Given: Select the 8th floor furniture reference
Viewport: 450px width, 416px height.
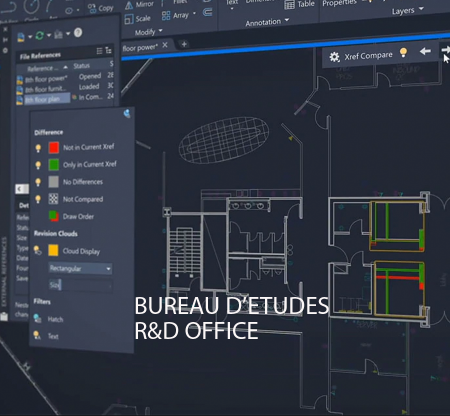Looking at the screenshot, I should tap(45, 89).
